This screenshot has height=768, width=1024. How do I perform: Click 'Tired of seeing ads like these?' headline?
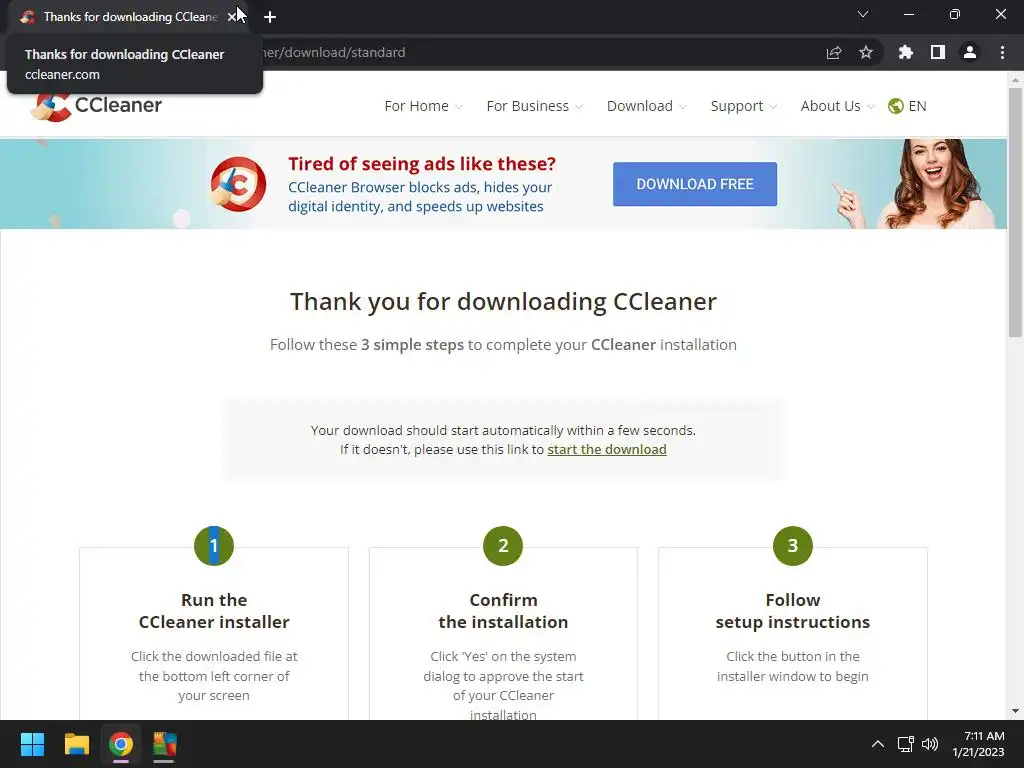422,163
